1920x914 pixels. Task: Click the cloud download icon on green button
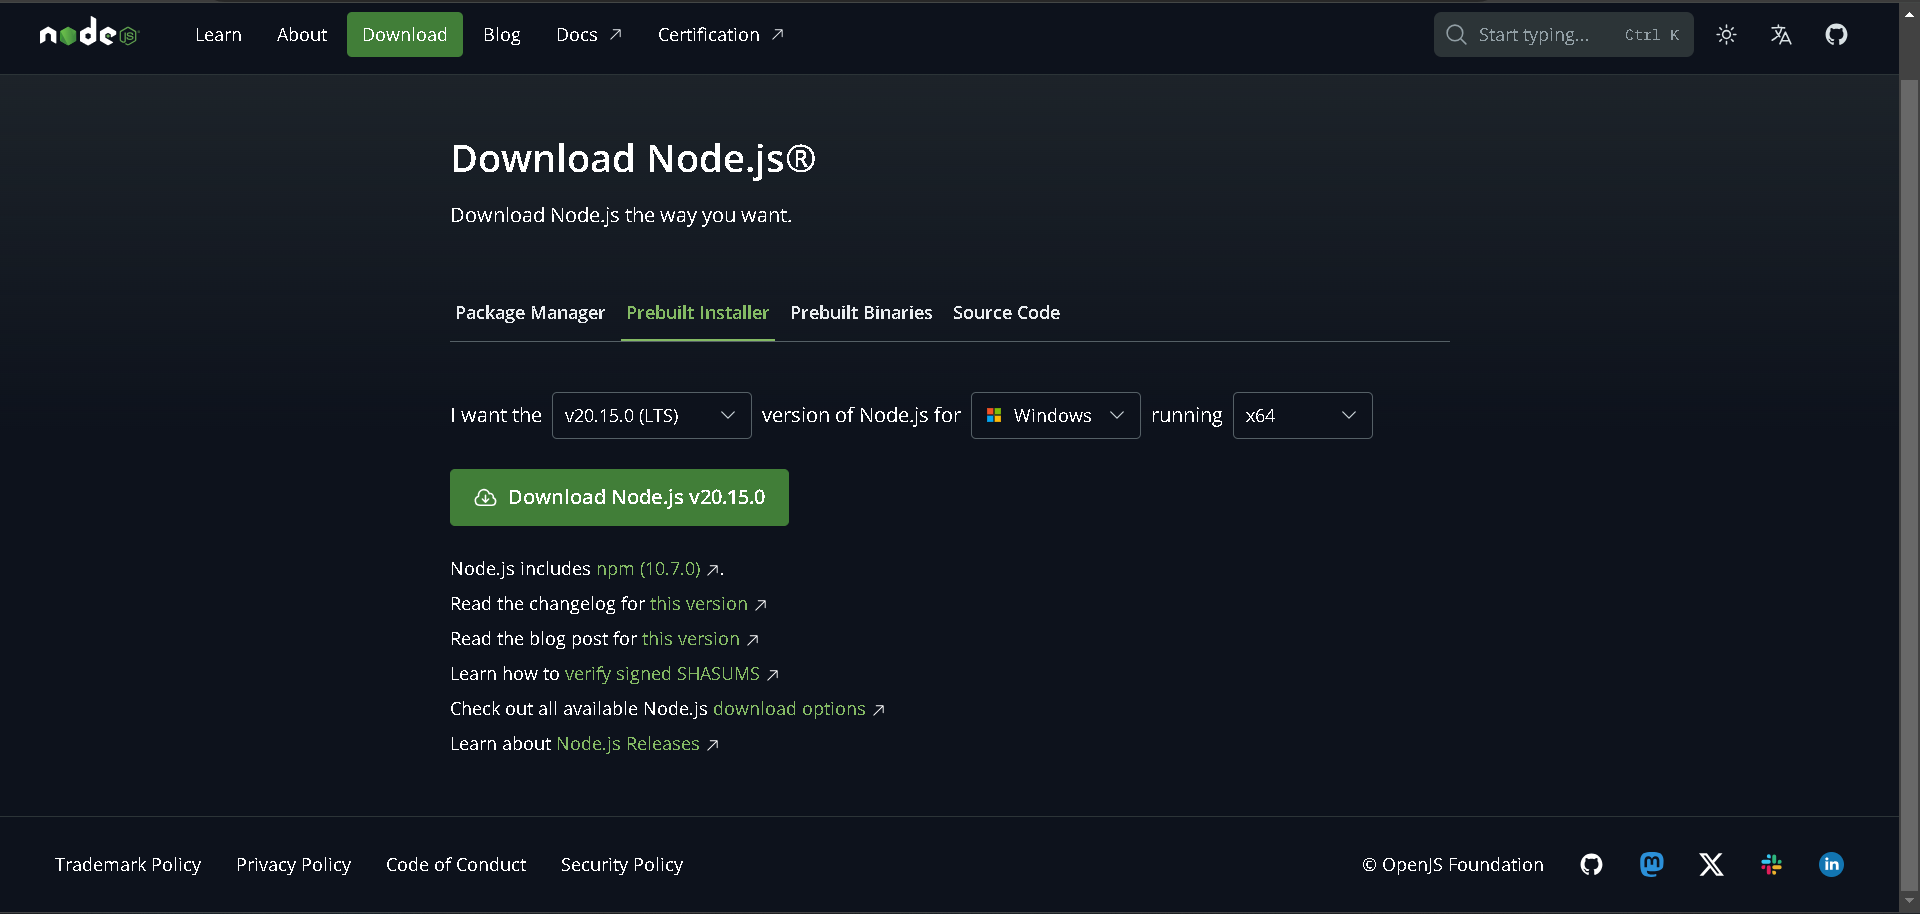(x=485, y=498)
